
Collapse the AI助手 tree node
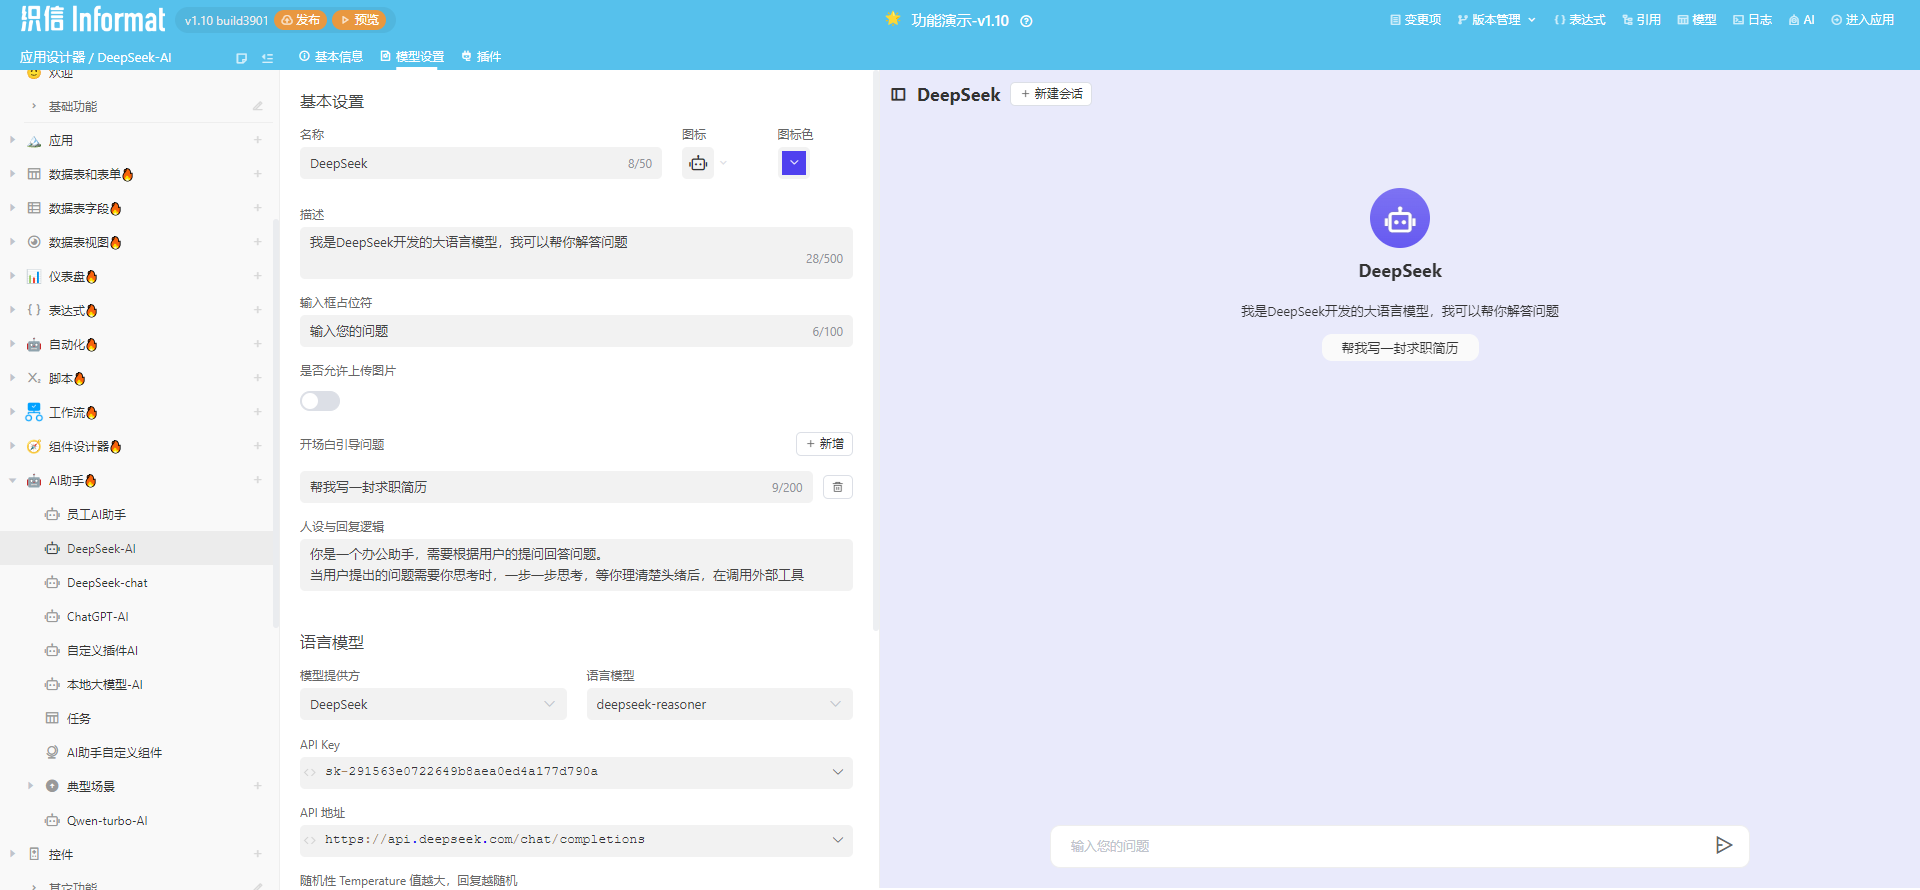tap(12, 480)
